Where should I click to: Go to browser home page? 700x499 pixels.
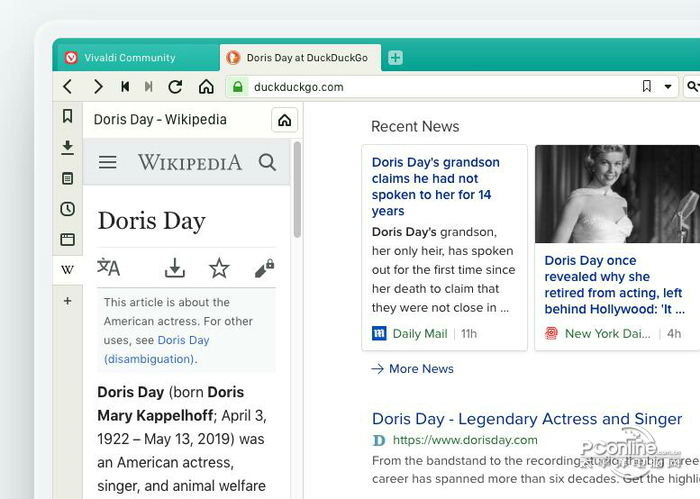(206, 87)
